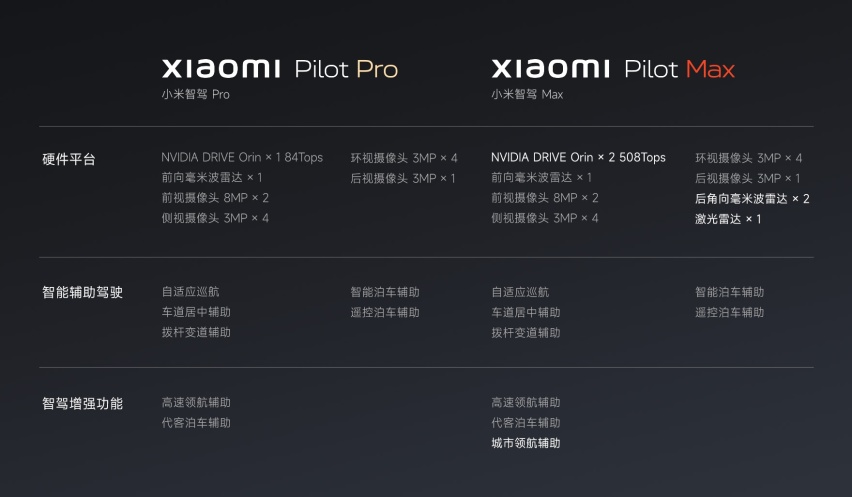The image size is (852, 497).
Task: Click 自适应巡航 in the Pilot Max column
Action: [x=520, y=292]
